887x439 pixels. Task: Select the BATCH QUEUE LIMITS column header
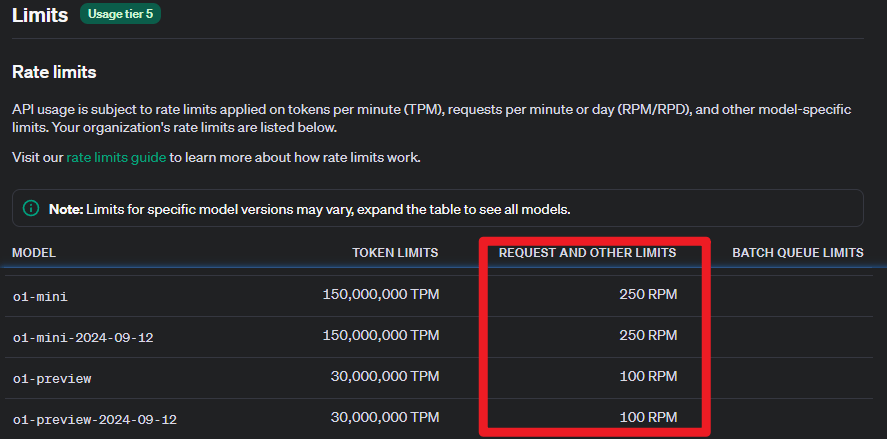[797, 253]
